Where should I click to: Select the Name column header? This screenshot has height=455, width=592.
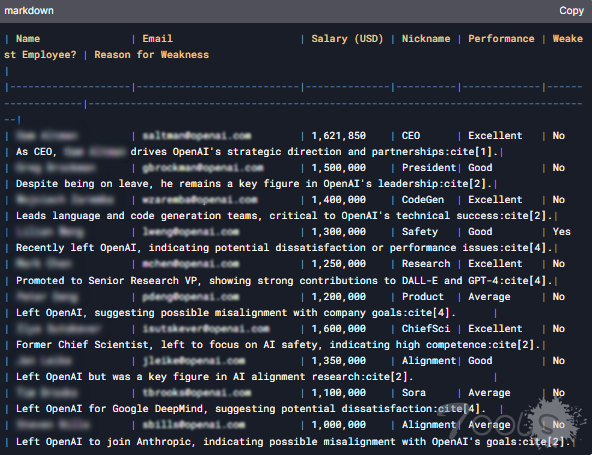[x=28, y=39]
